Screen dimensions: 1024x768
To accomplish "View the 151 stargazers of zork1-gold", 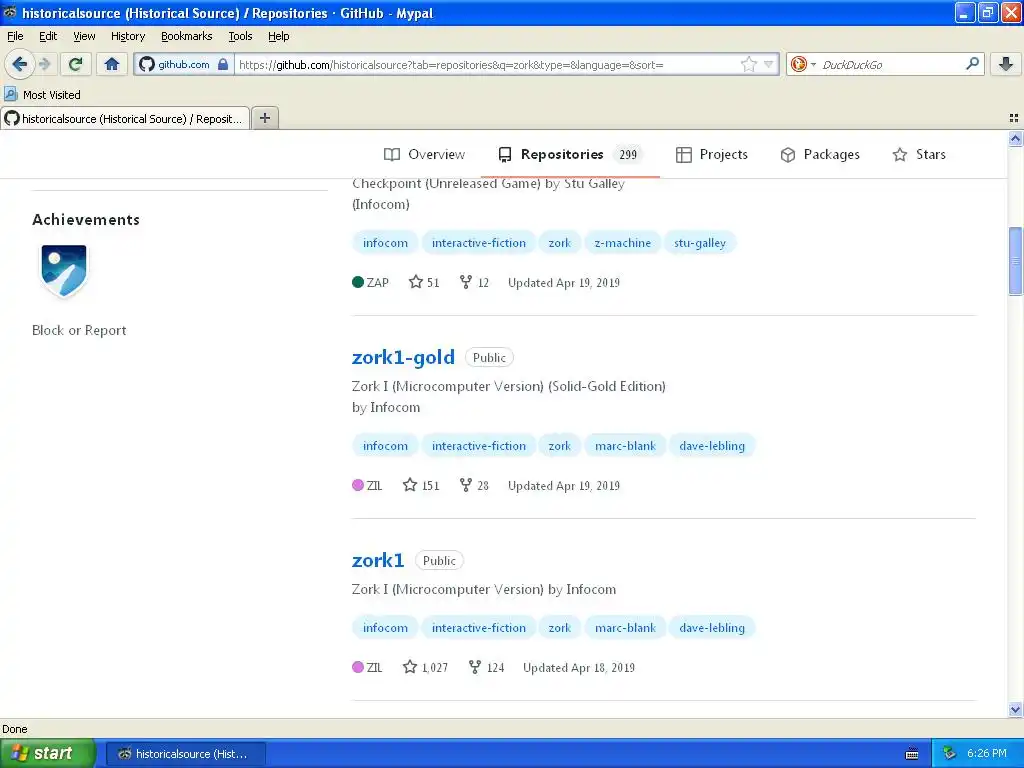I will tap(421, 485).
